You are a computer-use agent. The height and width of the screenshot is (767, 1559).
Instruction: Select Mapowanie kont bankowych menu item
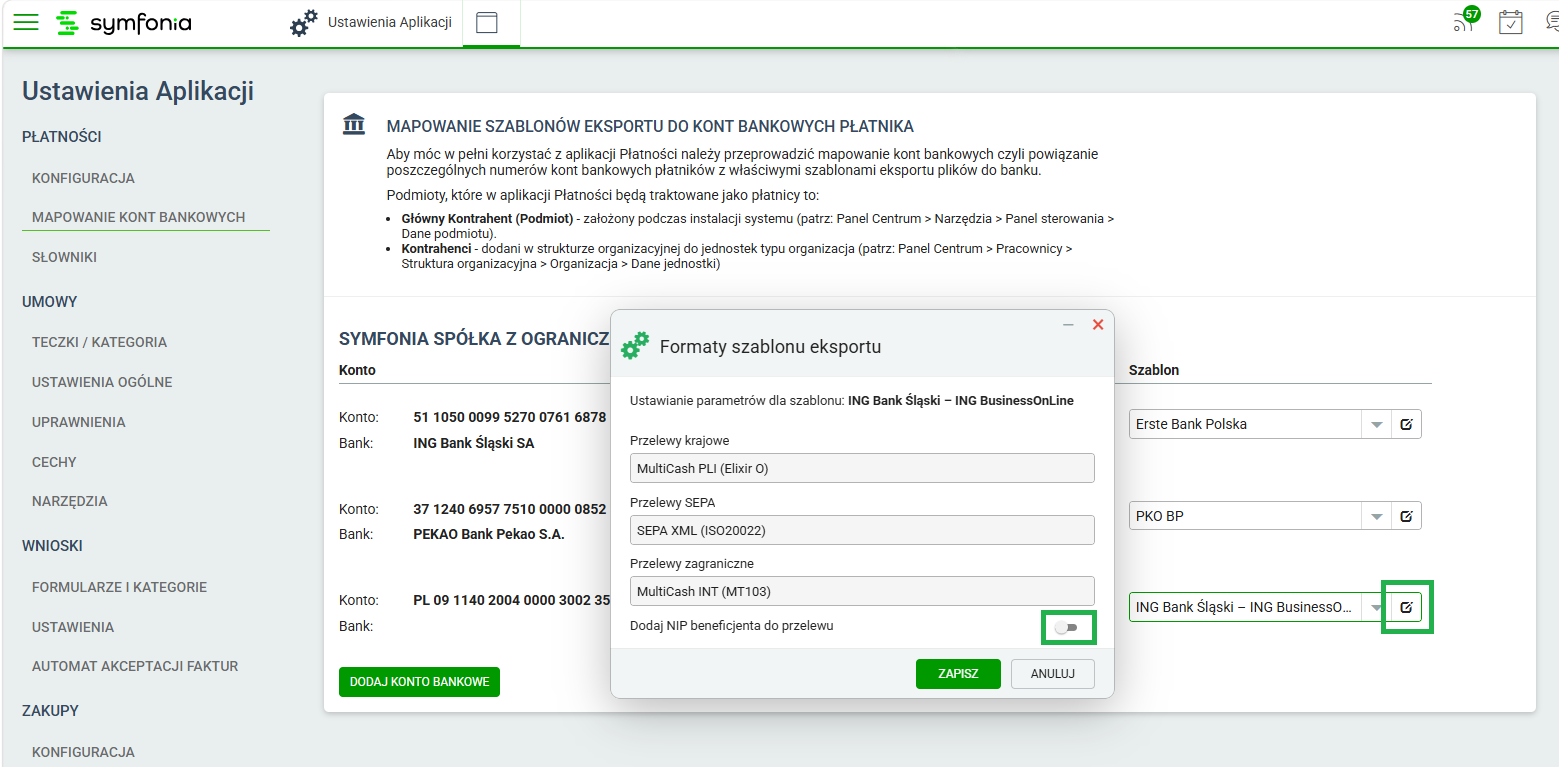(x=138, y=217)
